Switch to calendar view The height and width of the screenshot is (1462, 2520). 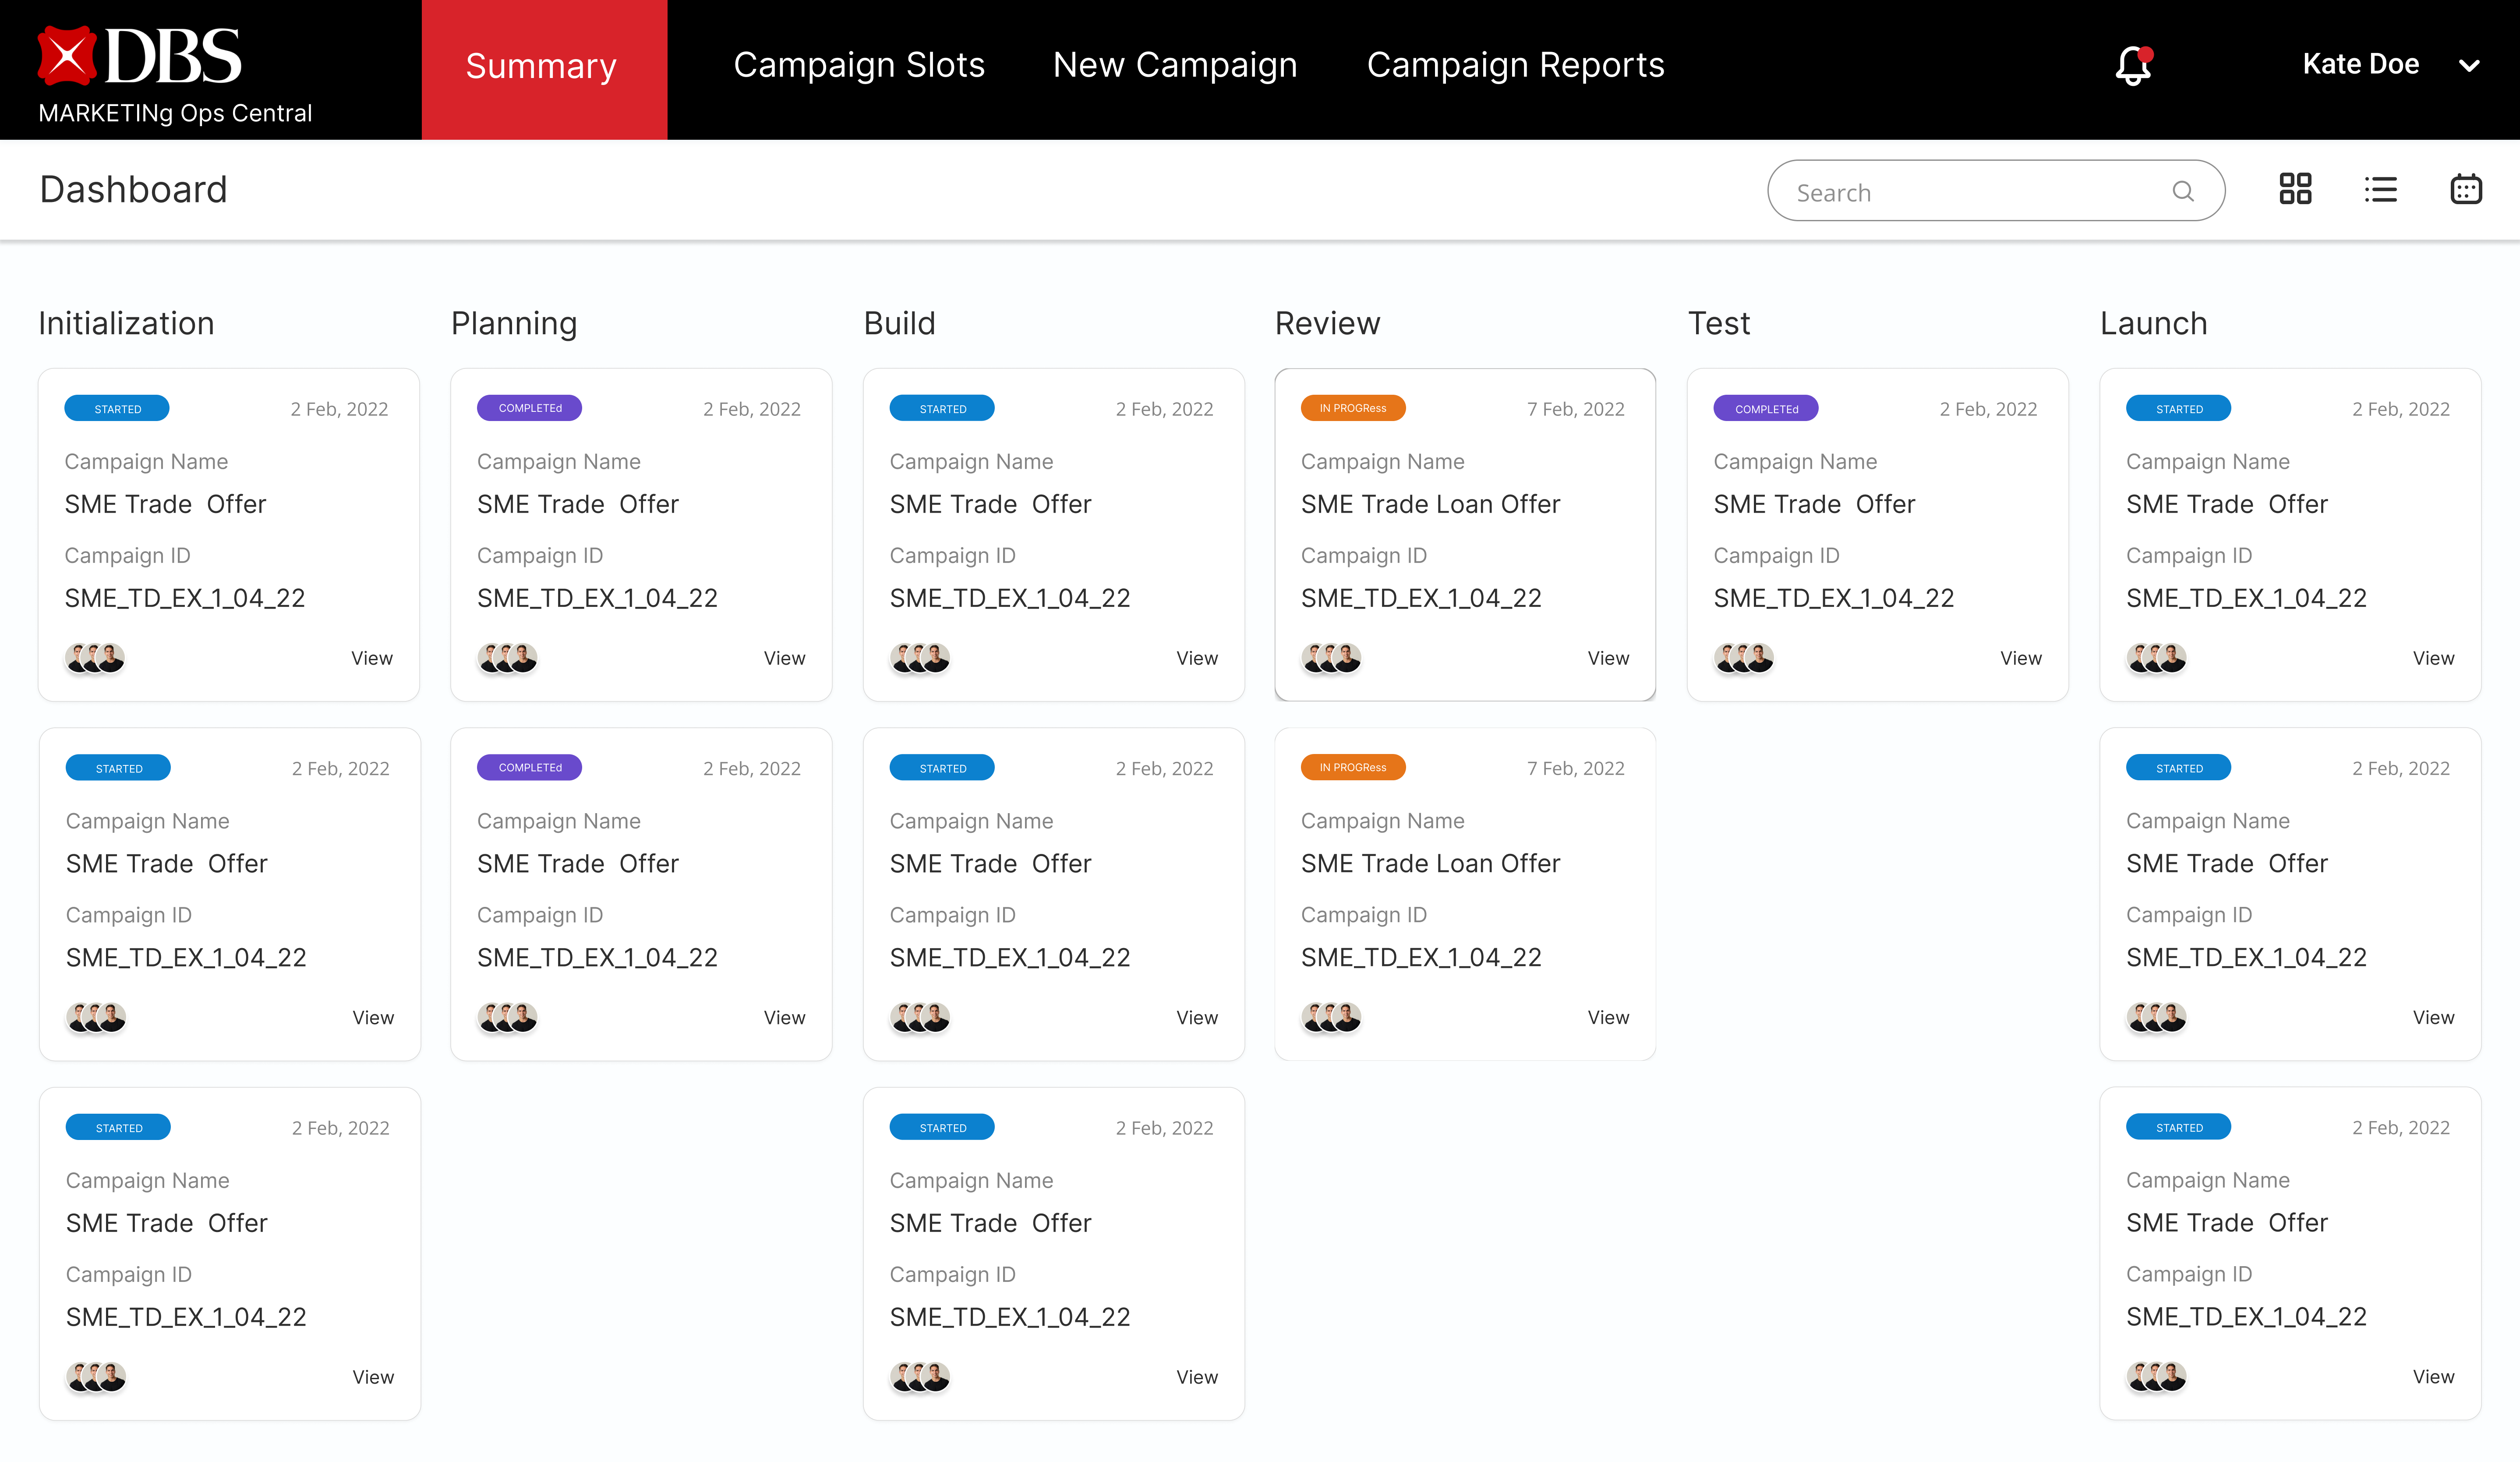(x=2466, y=189)
